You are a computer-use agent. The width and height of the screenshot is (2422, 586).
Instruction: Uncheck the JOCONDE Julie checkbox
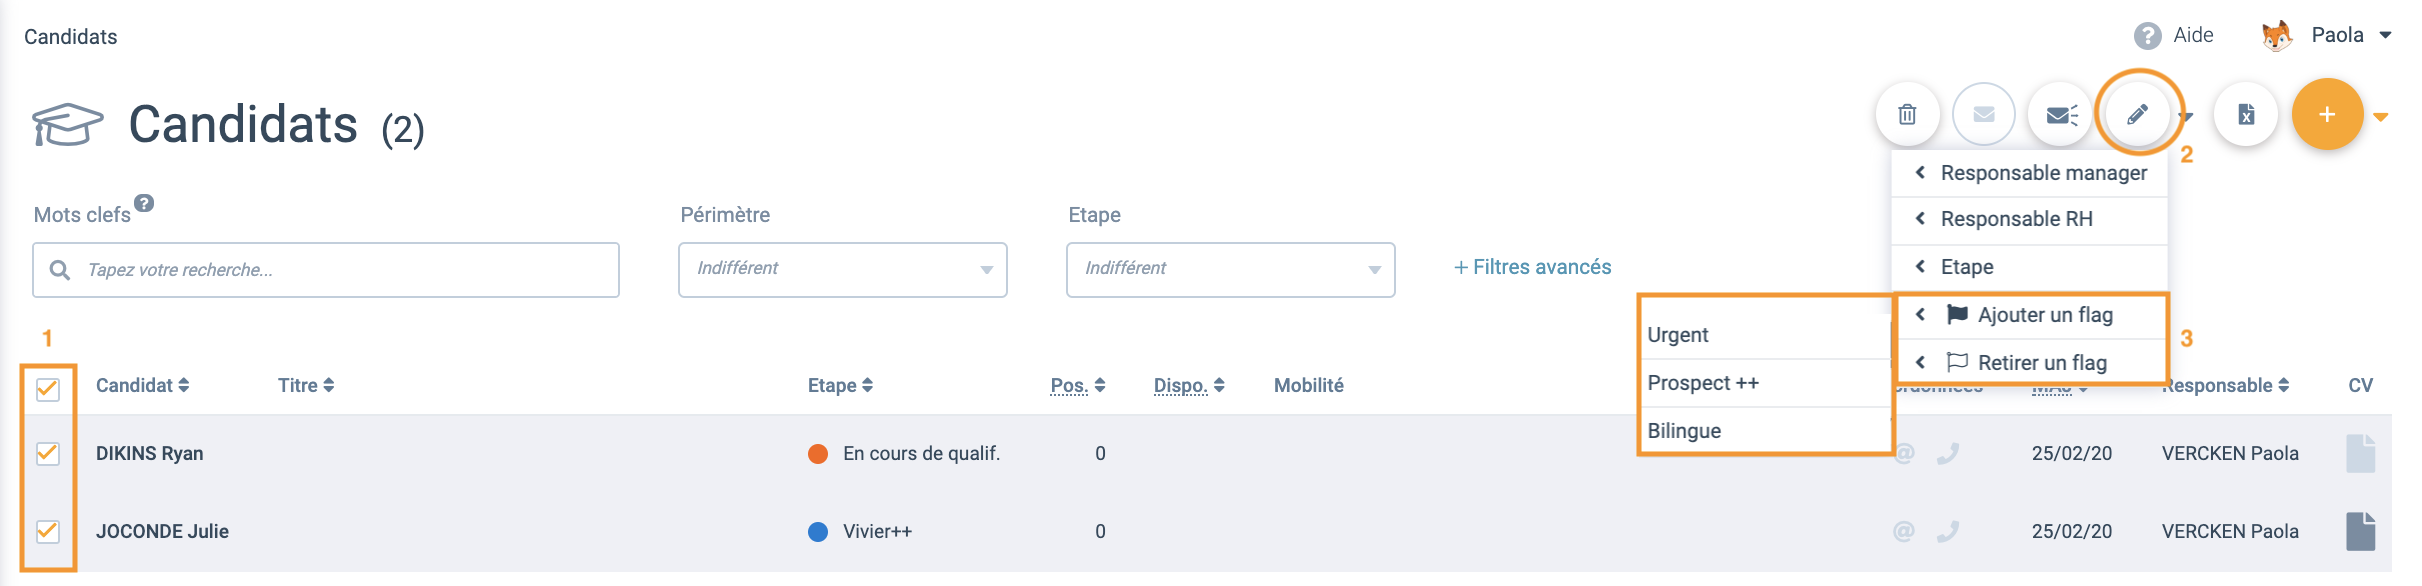(47, 531)
